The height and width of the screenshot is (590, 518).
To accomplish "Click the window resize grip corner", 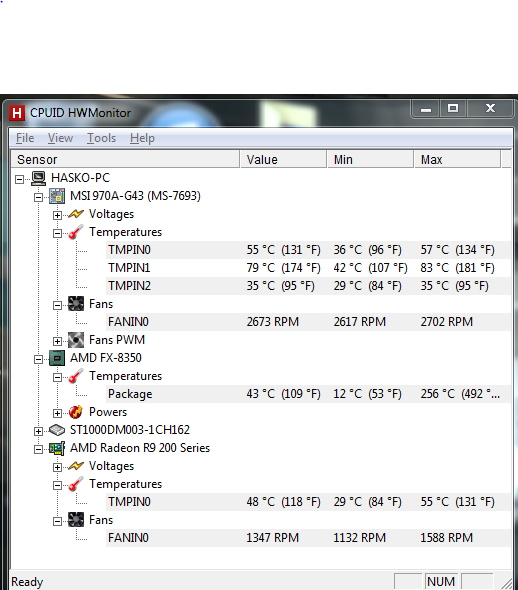I will click(x=506, y=583).
